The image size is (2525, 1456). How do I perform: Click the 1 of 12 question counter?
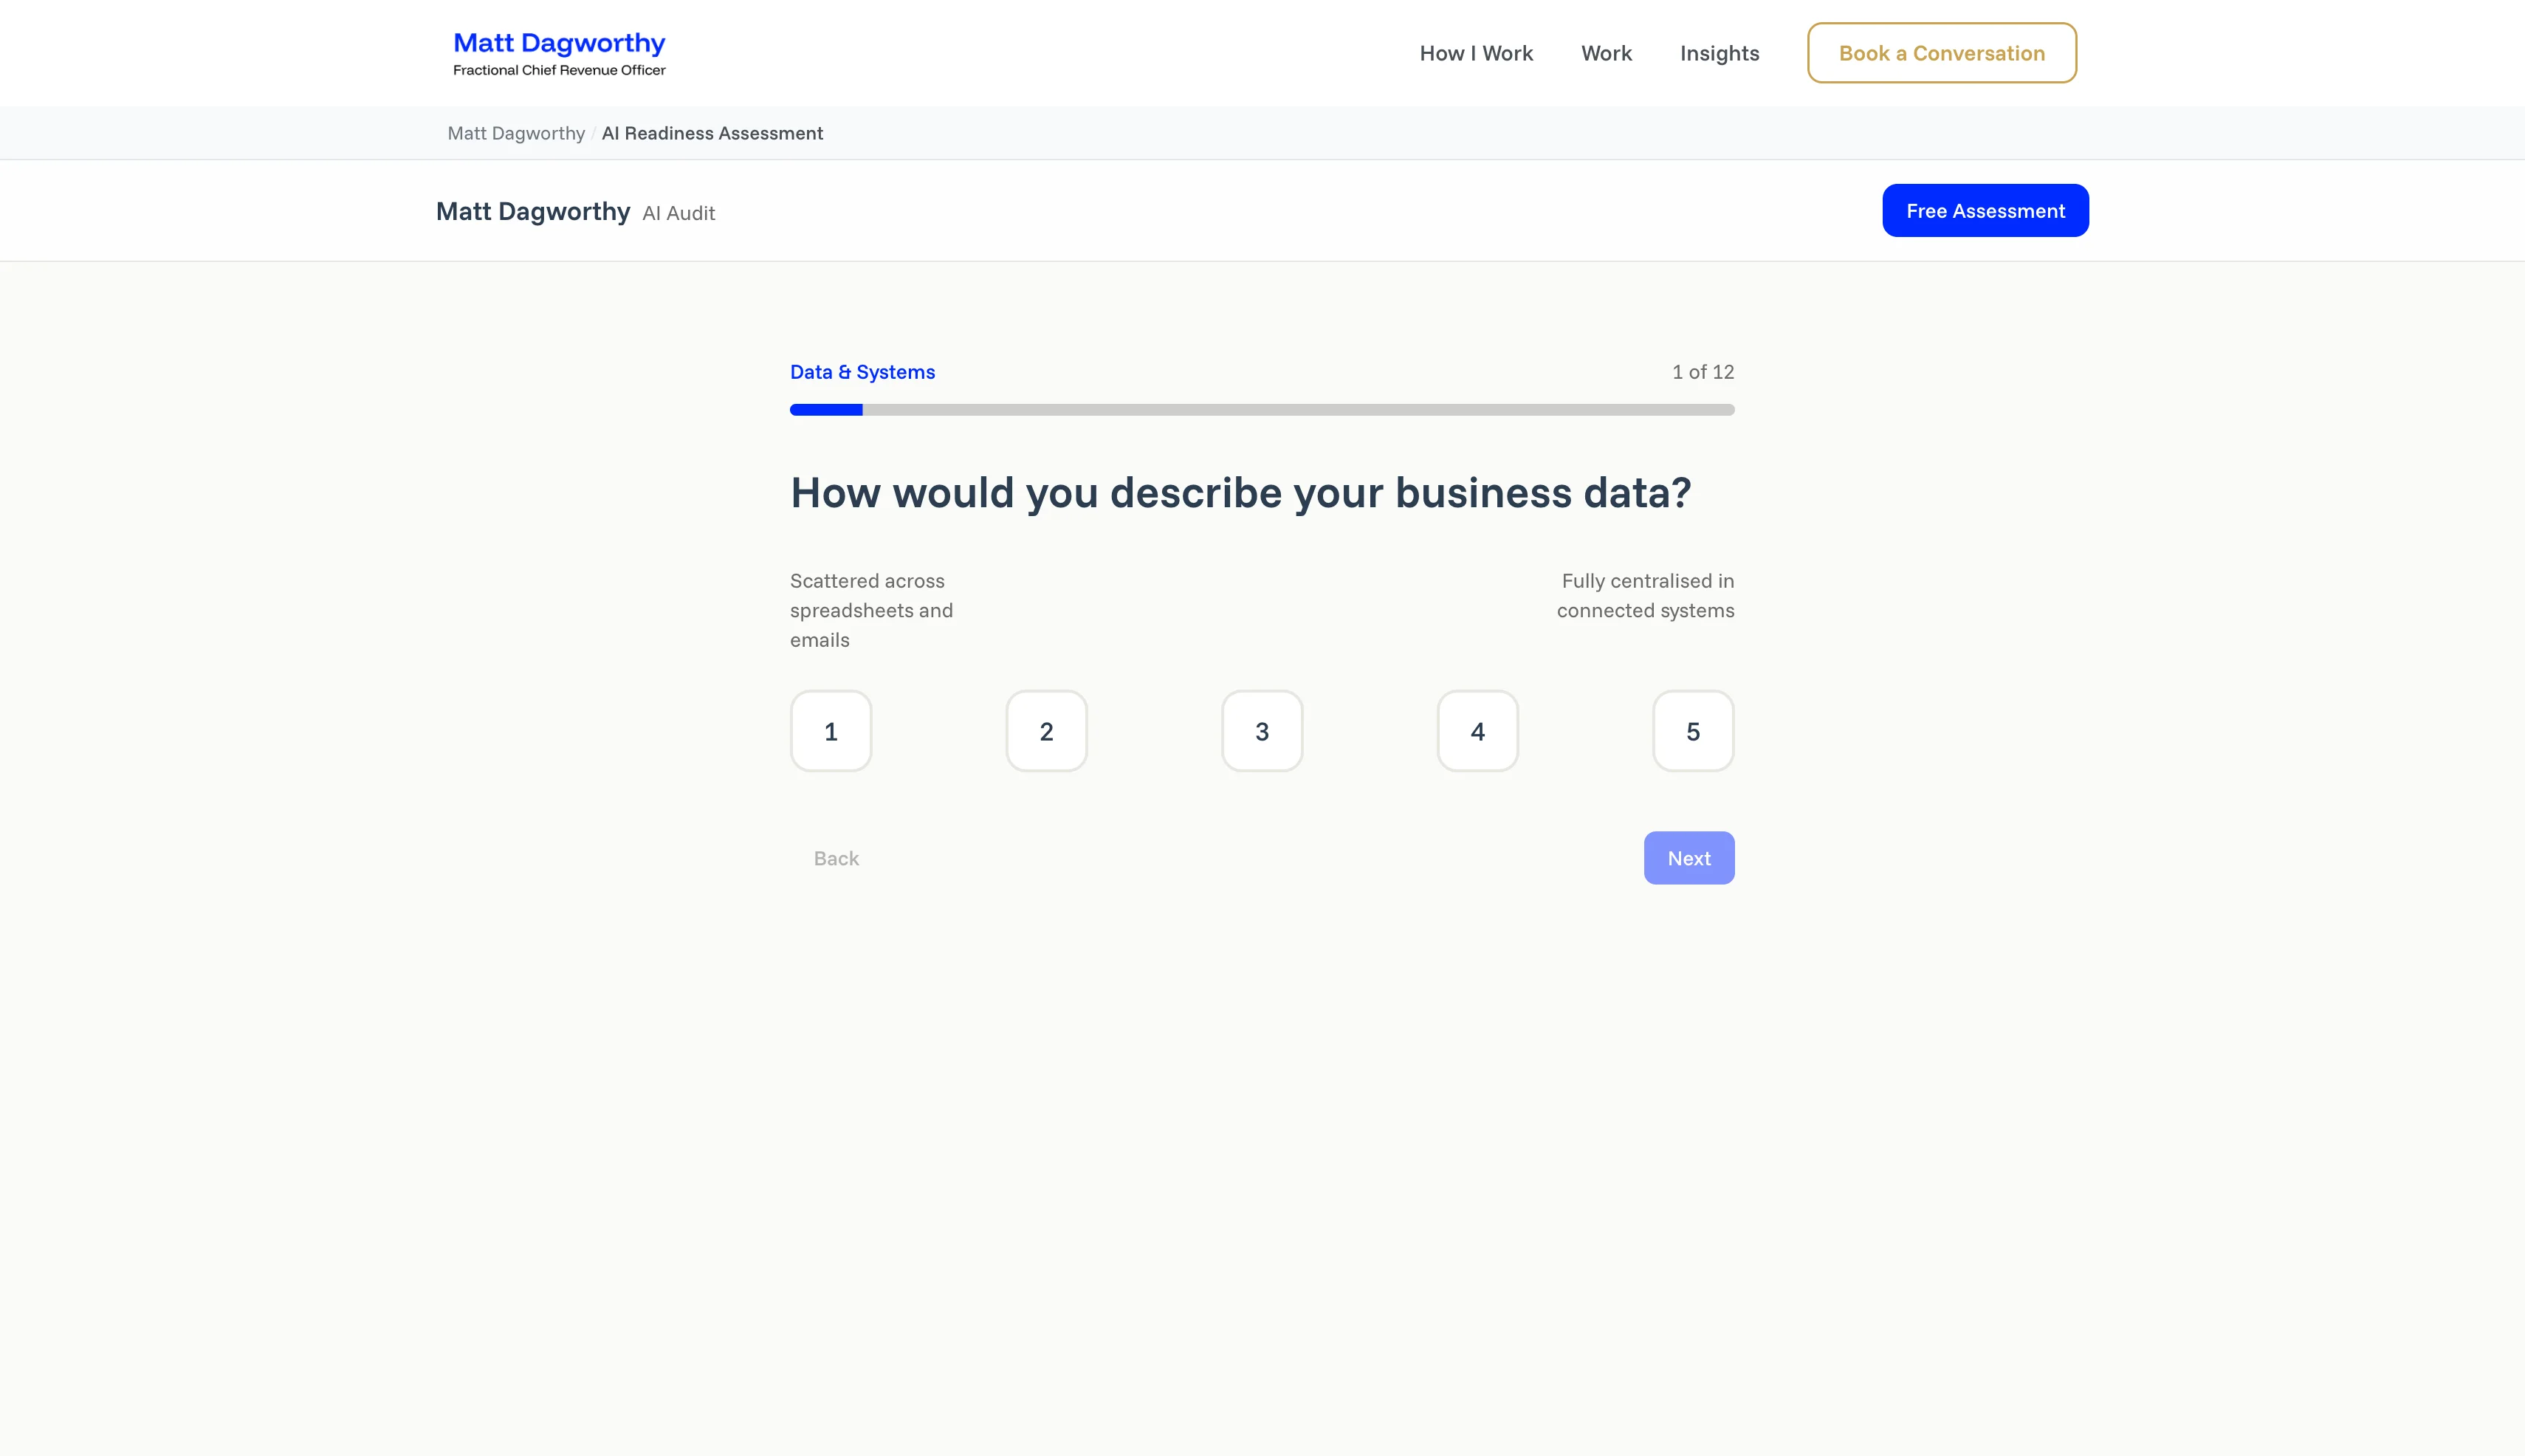coord(1702,372)
